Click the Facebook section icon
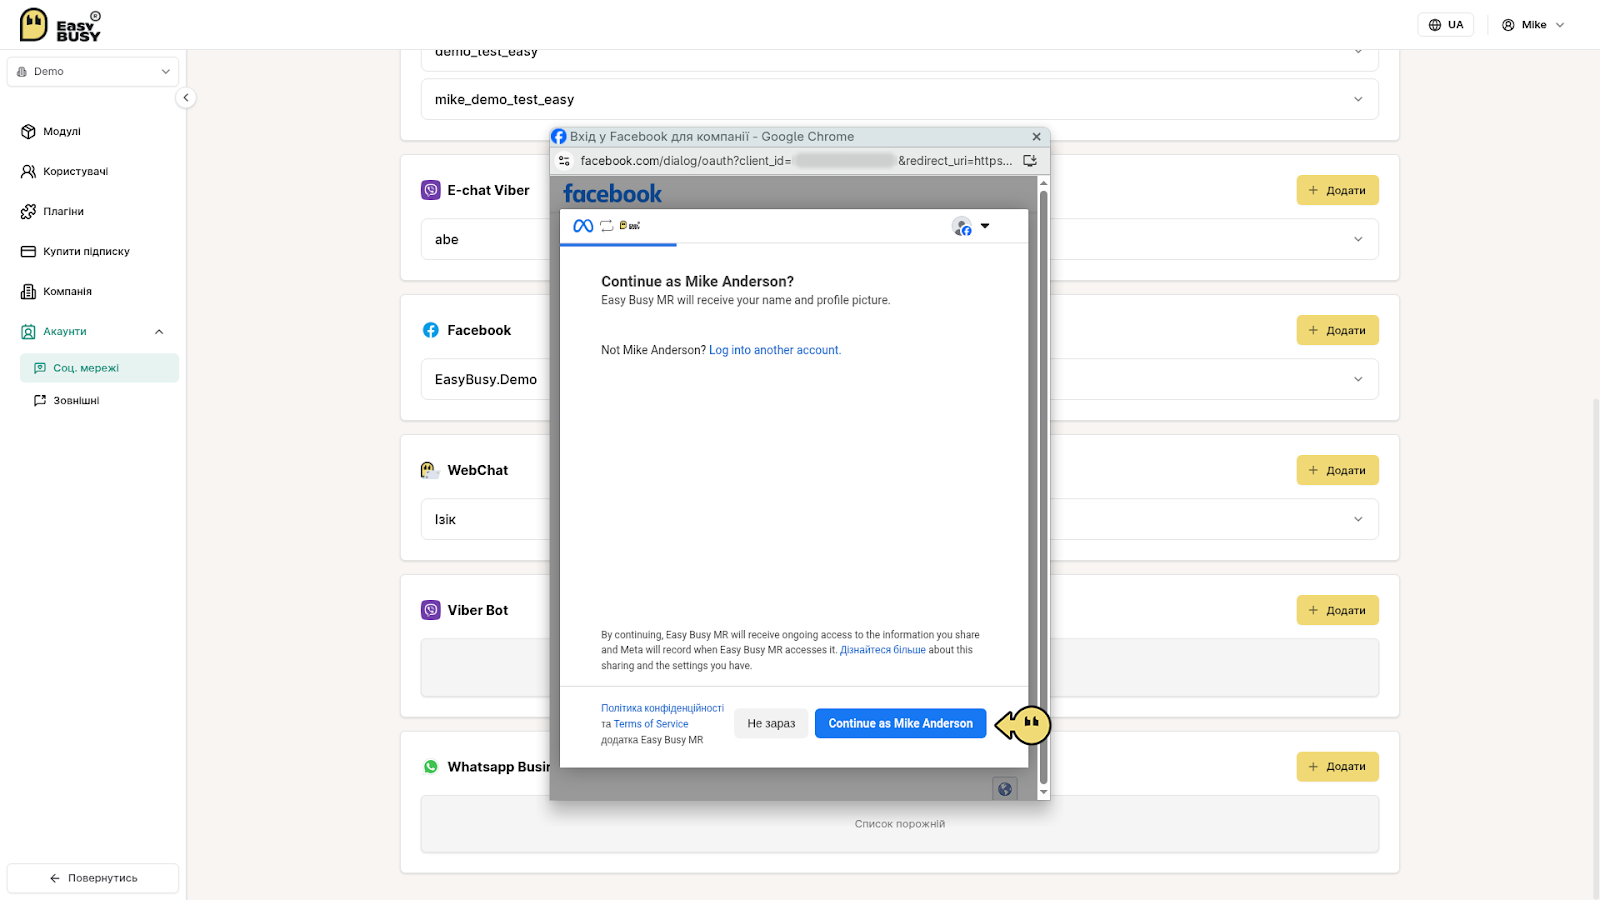The width and height of the screenshot is (1600, 900). point(431,330)
